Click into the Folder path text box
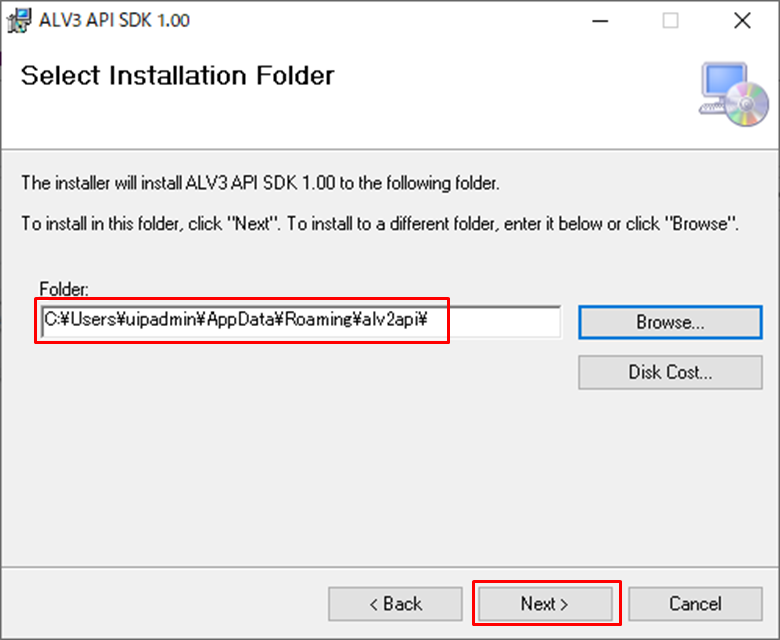780x640 pixels. 300,321
